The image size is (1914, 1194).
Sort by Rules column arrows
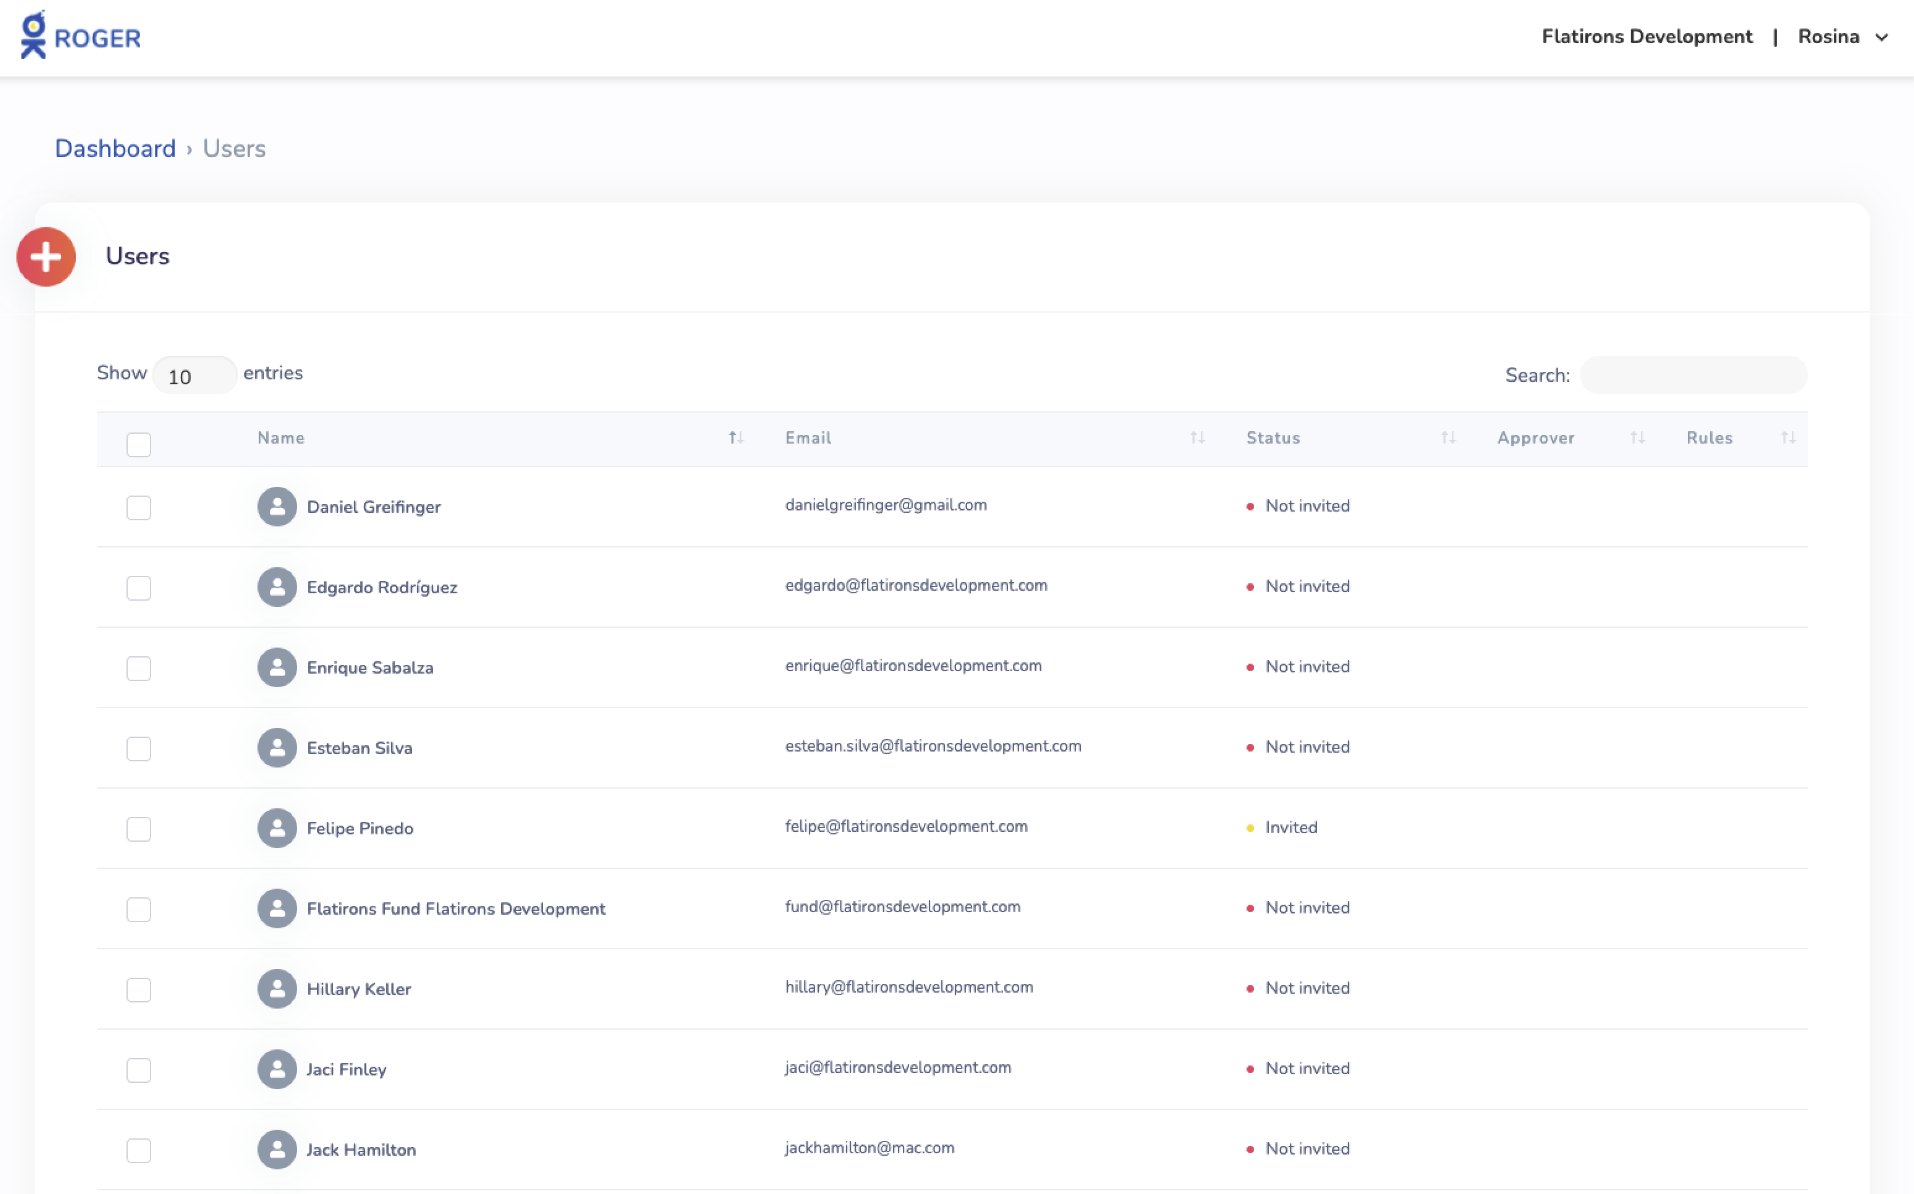pyautogui.click(x=1787, y=438)
